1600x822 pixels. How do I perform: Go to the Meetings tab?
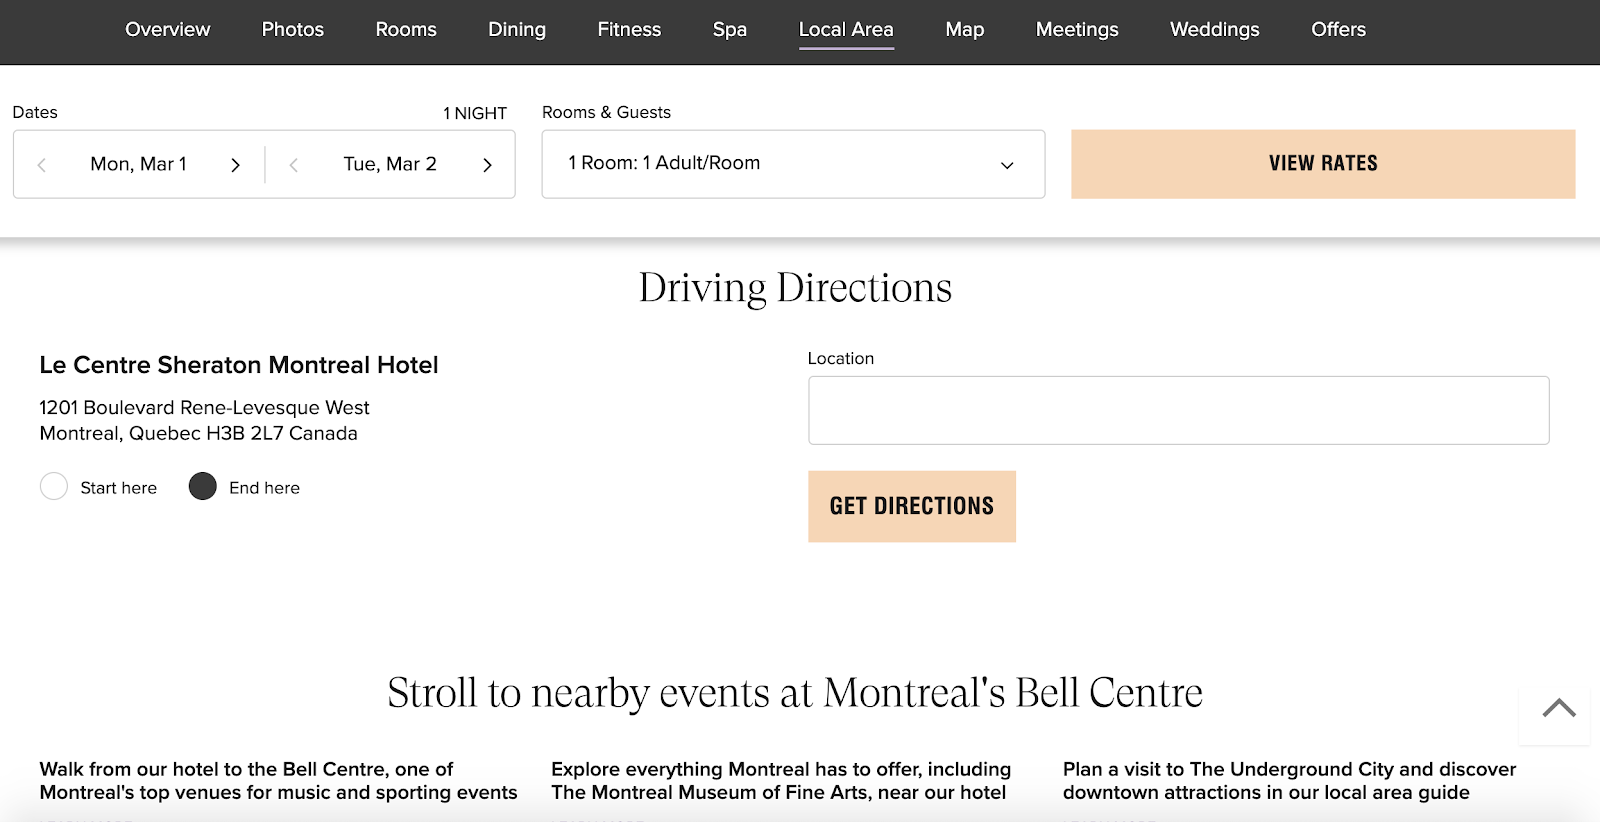click(1077, 29)
